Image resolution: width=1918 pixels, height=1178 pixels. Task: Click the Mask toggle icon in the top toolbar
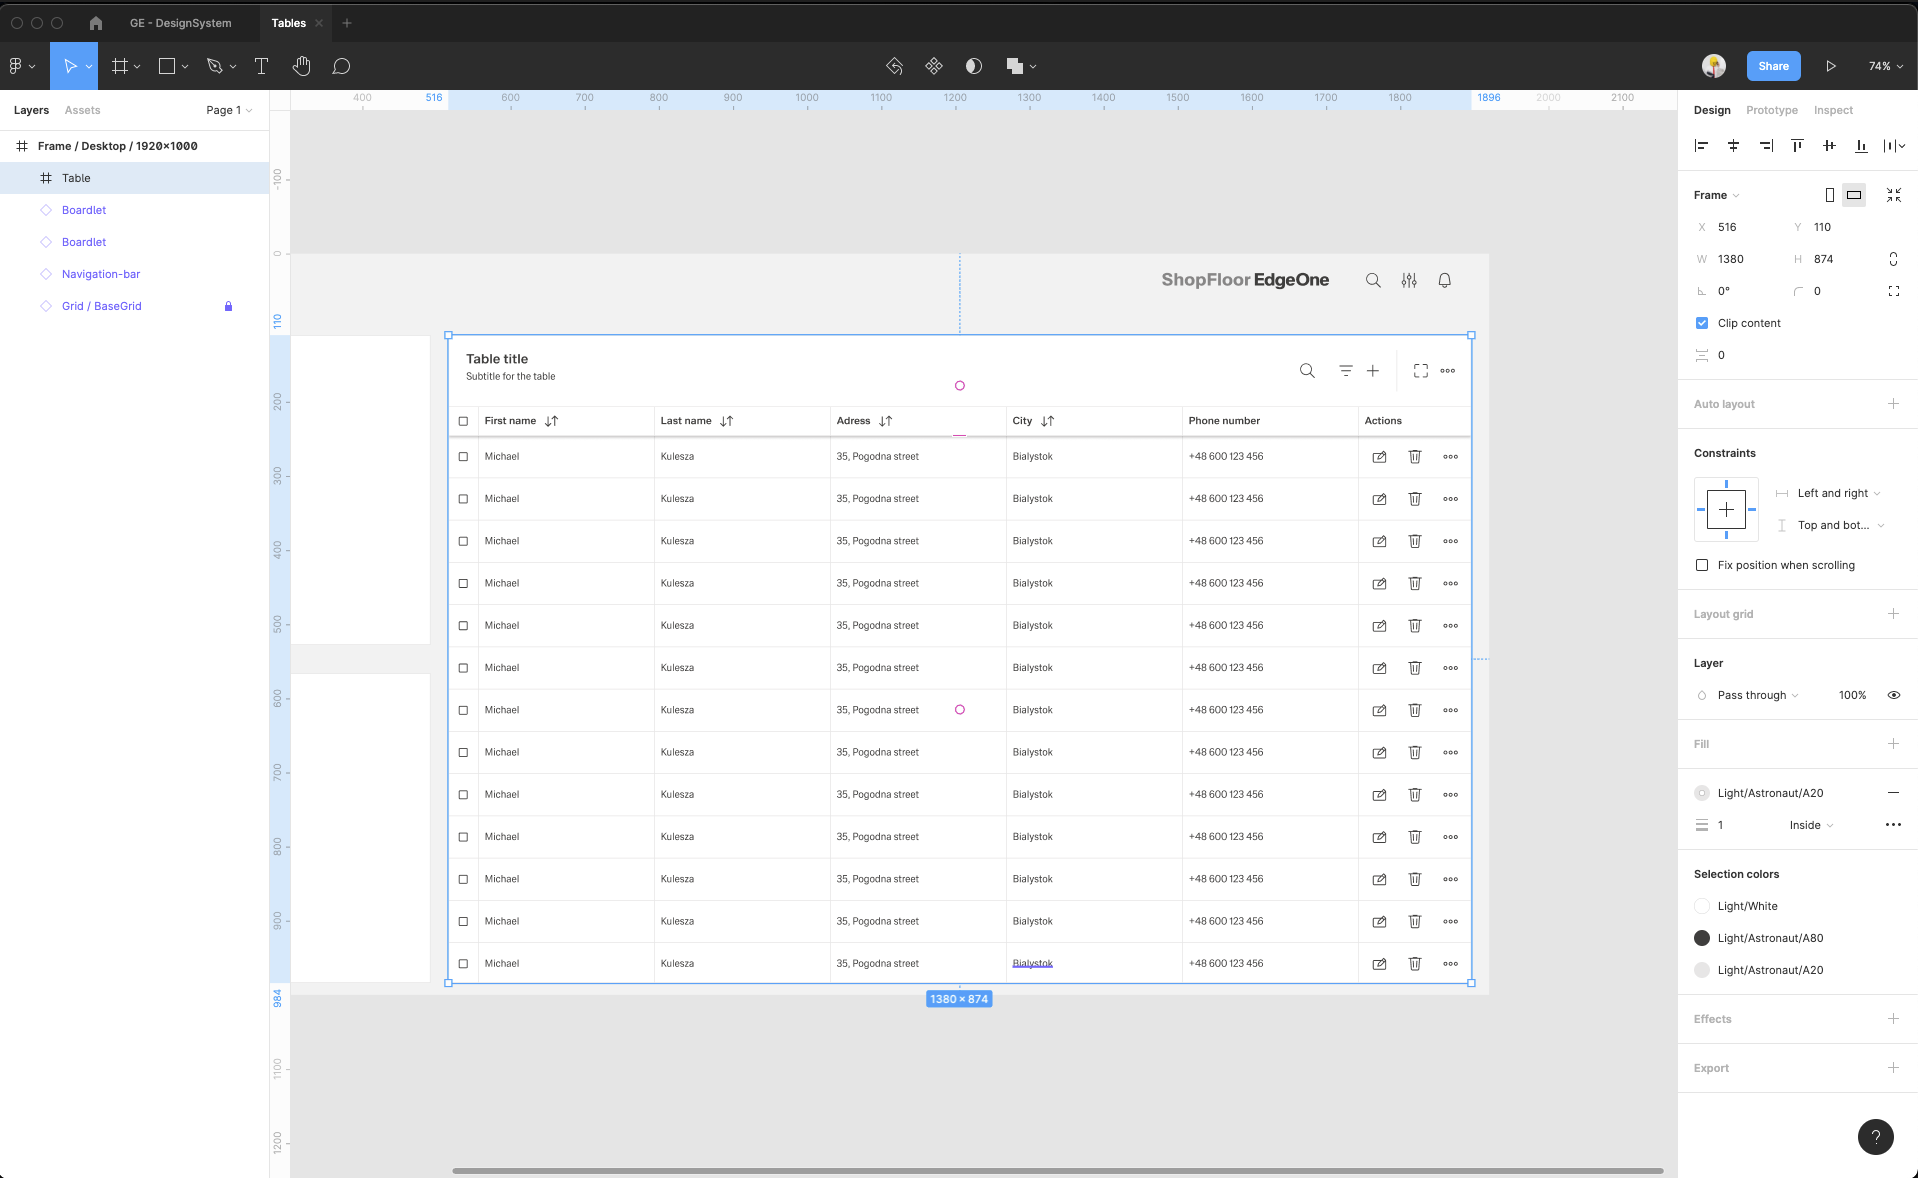973,66
